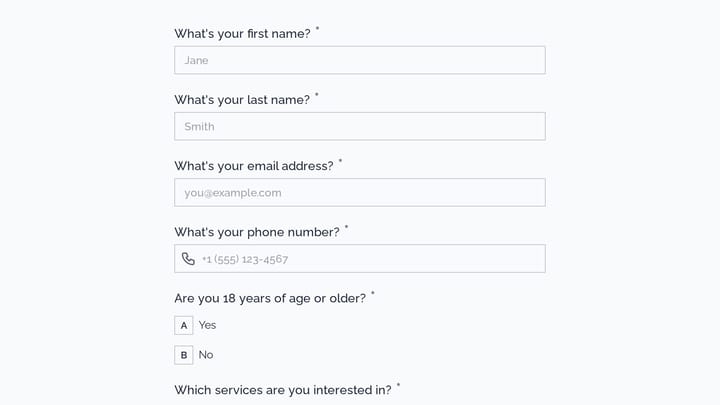Screen dimensions: 720x405
Task: Choose the Yes option label
Action: (207, 325)
